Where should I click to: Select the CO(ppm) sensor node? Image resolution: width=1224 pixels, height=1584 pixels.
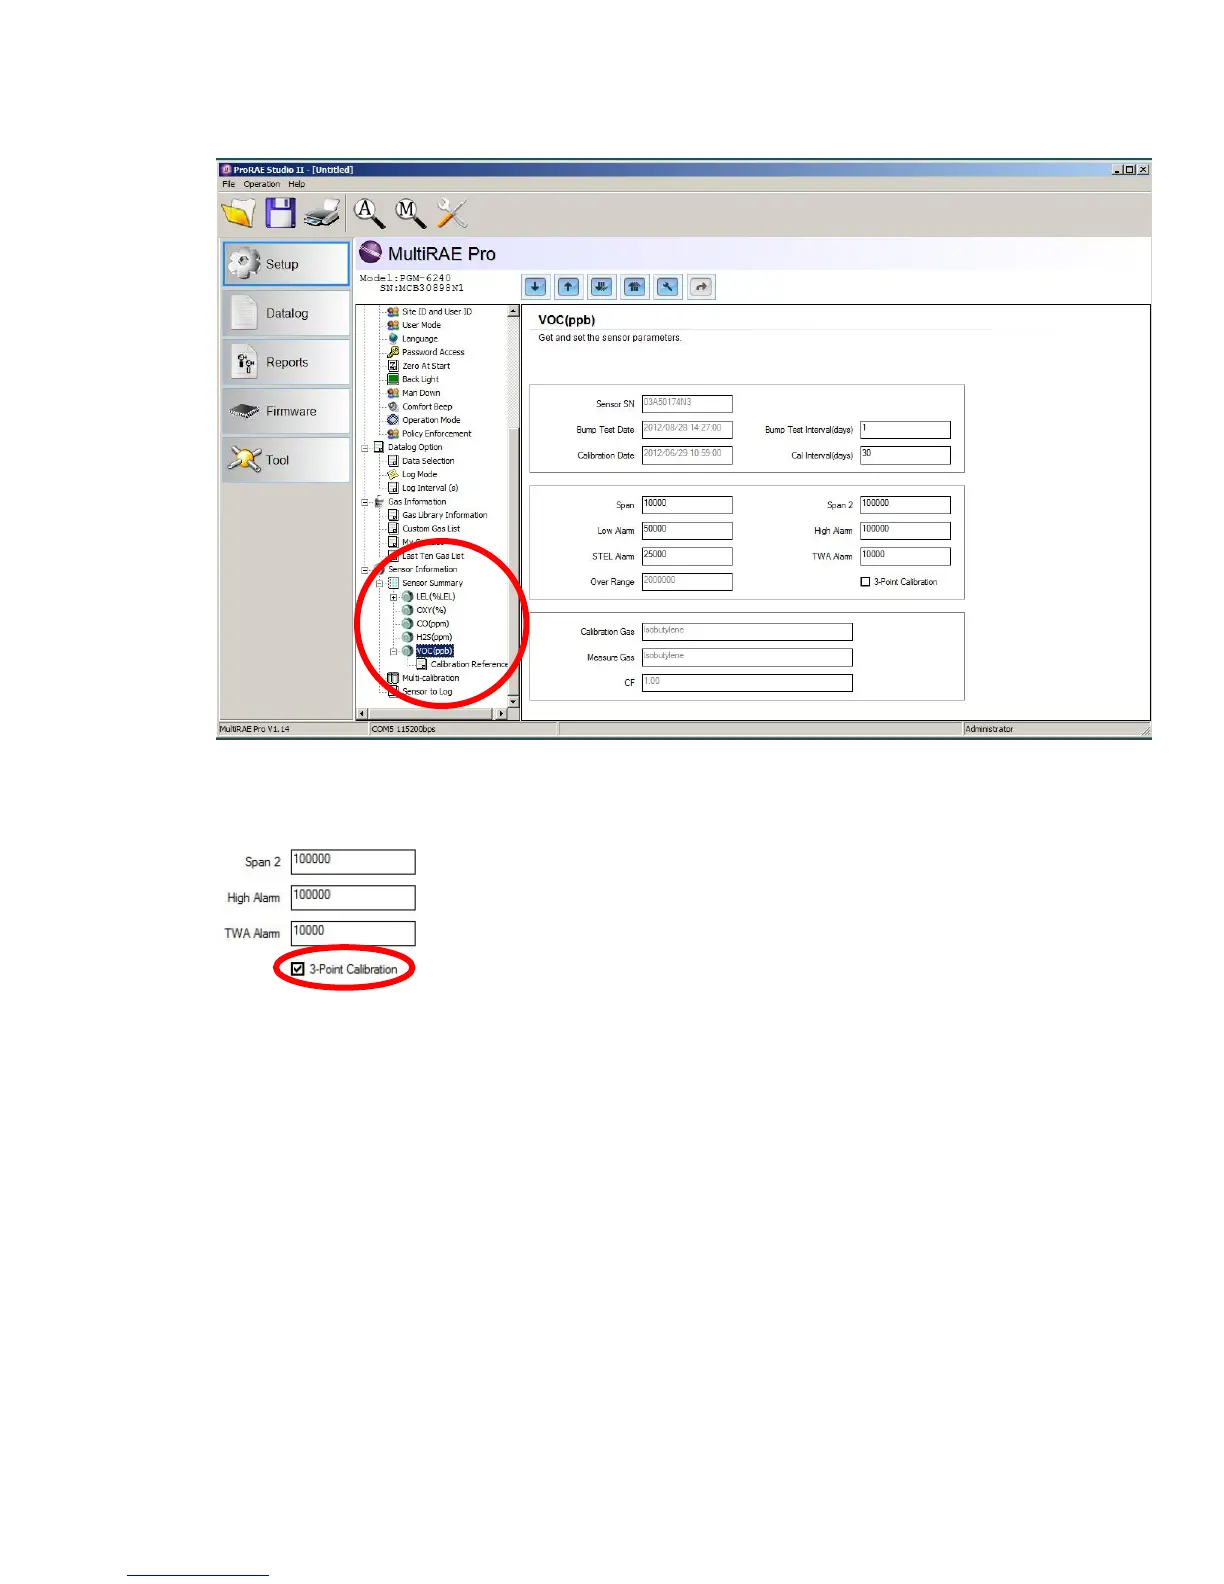[432, 624]
